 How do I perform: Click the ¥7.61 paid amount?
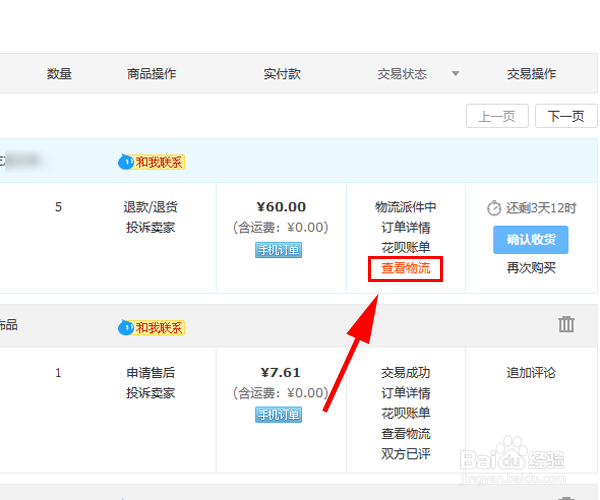click(x=280, y=373)
